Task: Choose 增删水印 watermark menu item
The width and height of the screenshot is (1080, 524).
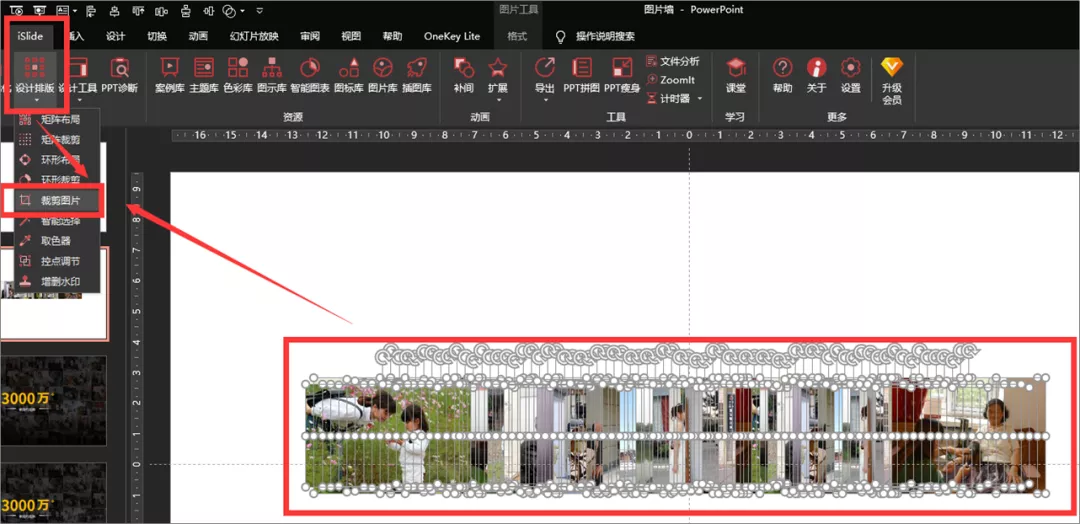Action: click(x=58, y=281)
